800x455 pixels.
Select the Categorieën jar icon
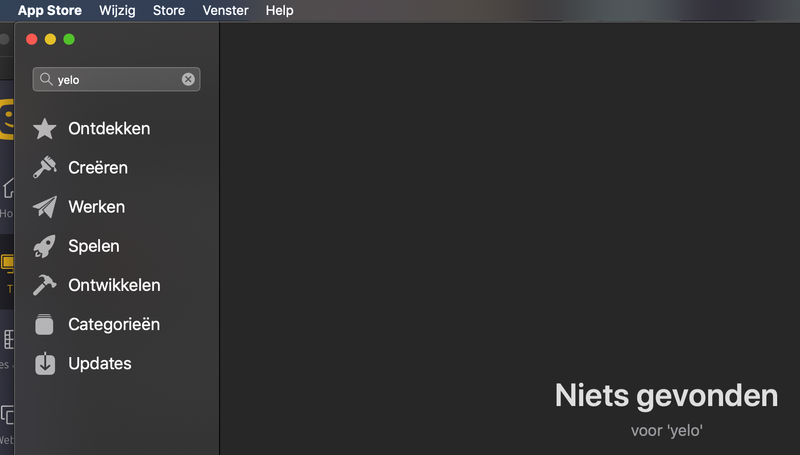[44, 324]
